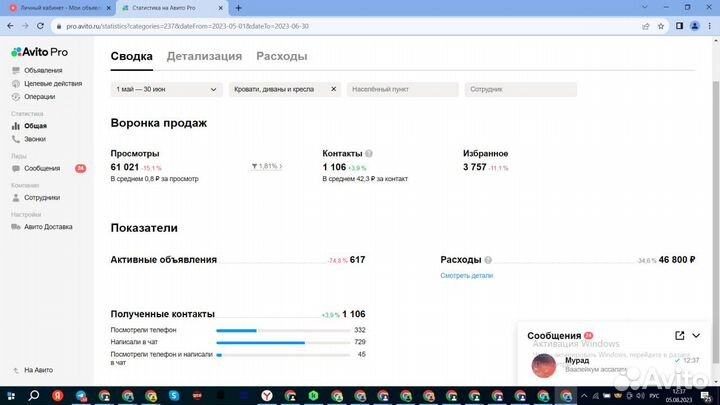Open Сообщения in the sidebar
Viewport: 720px width, 405px height.
pos(42,169)
